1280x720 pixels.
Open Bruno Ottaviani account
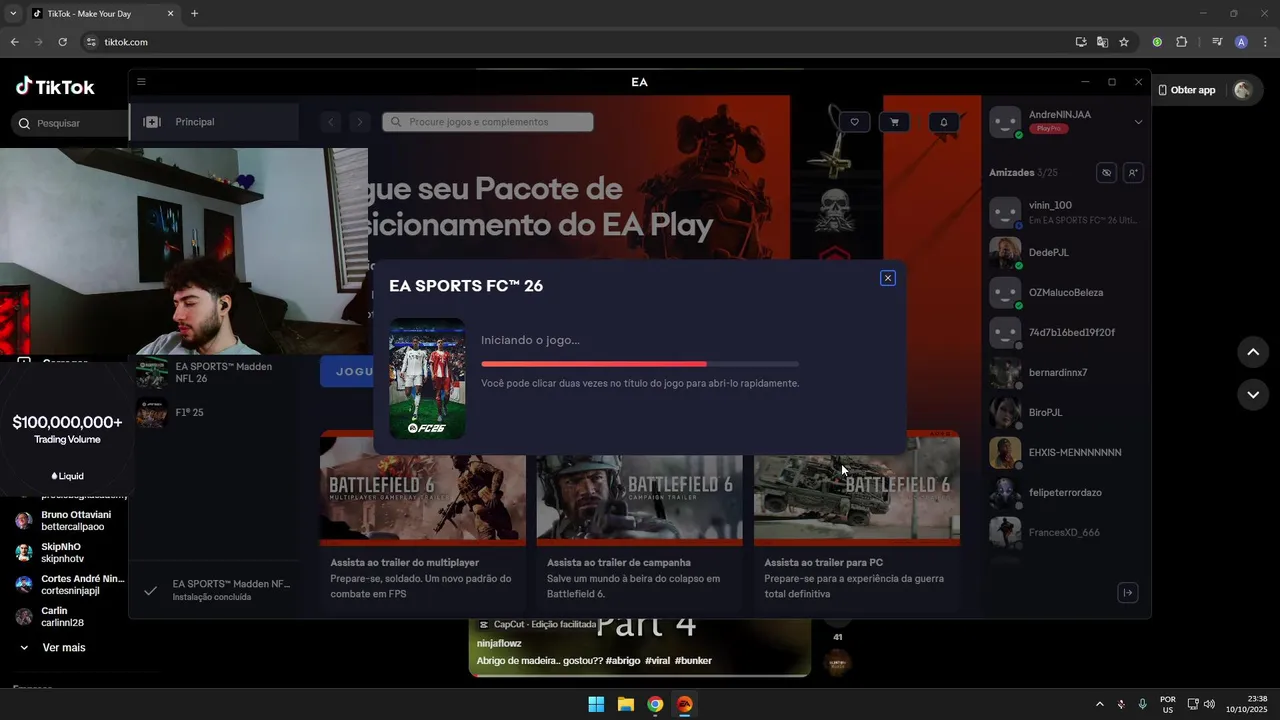click(x=68, y=520)
